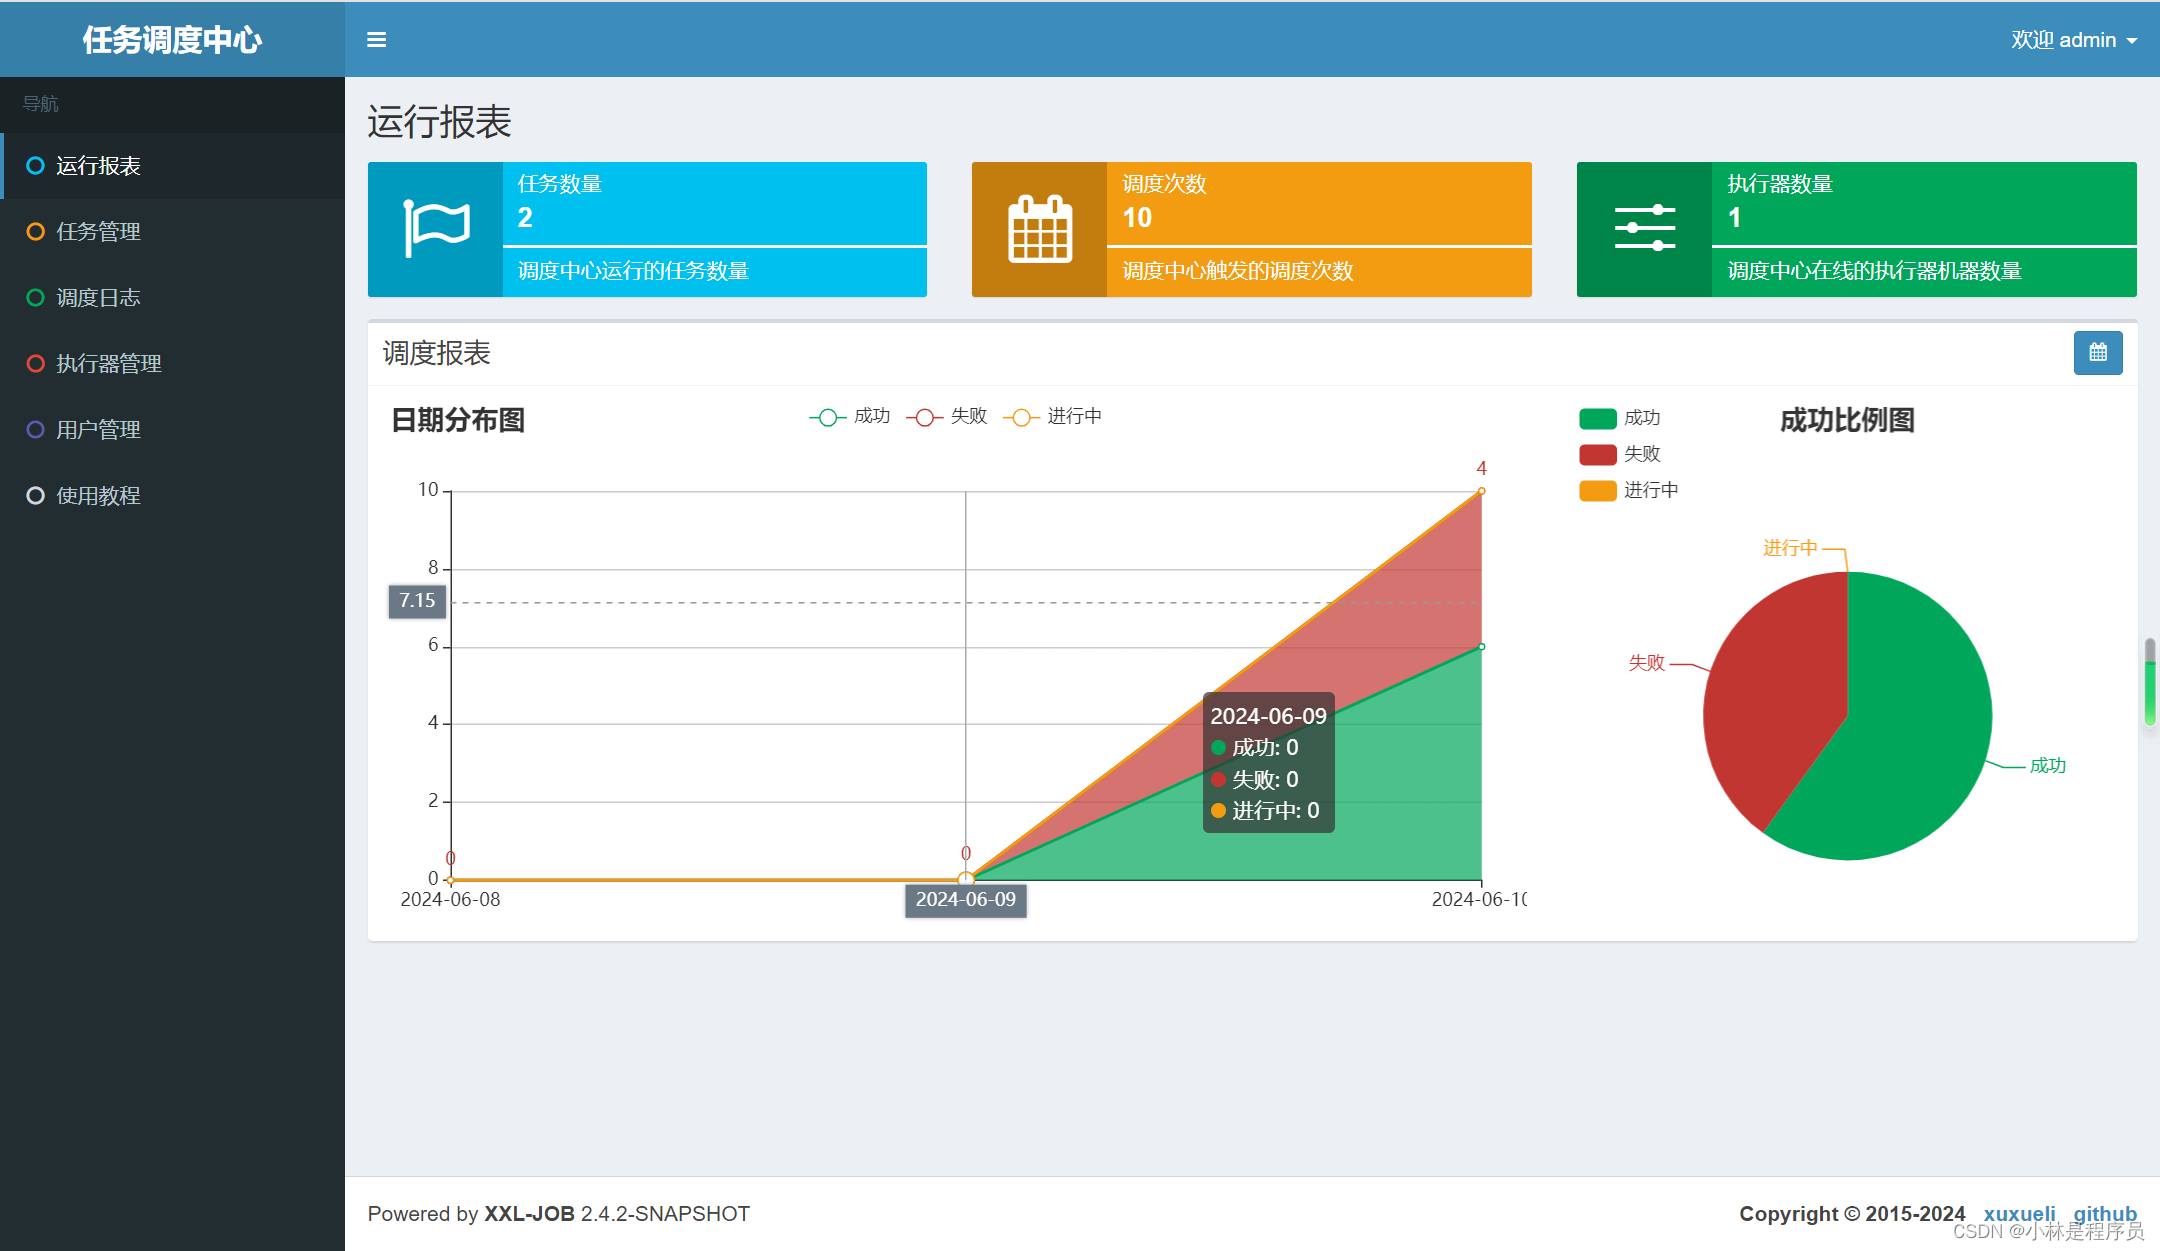Click the flag icon on 任务数量 card
The height and width of the screenshot is (1251, 2160).
[436, 228]
